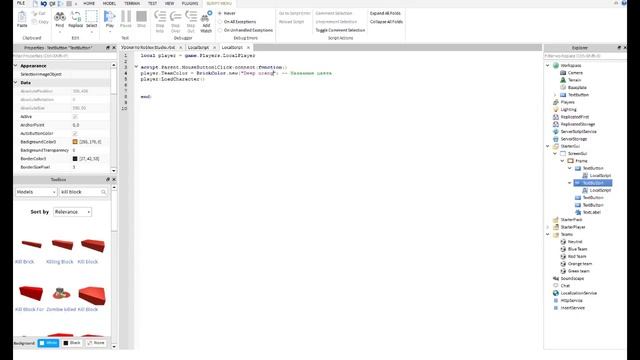Select On Unhandled Exceptions option
The width and height of the screenshot is (640, 360).
pos(220,30)
